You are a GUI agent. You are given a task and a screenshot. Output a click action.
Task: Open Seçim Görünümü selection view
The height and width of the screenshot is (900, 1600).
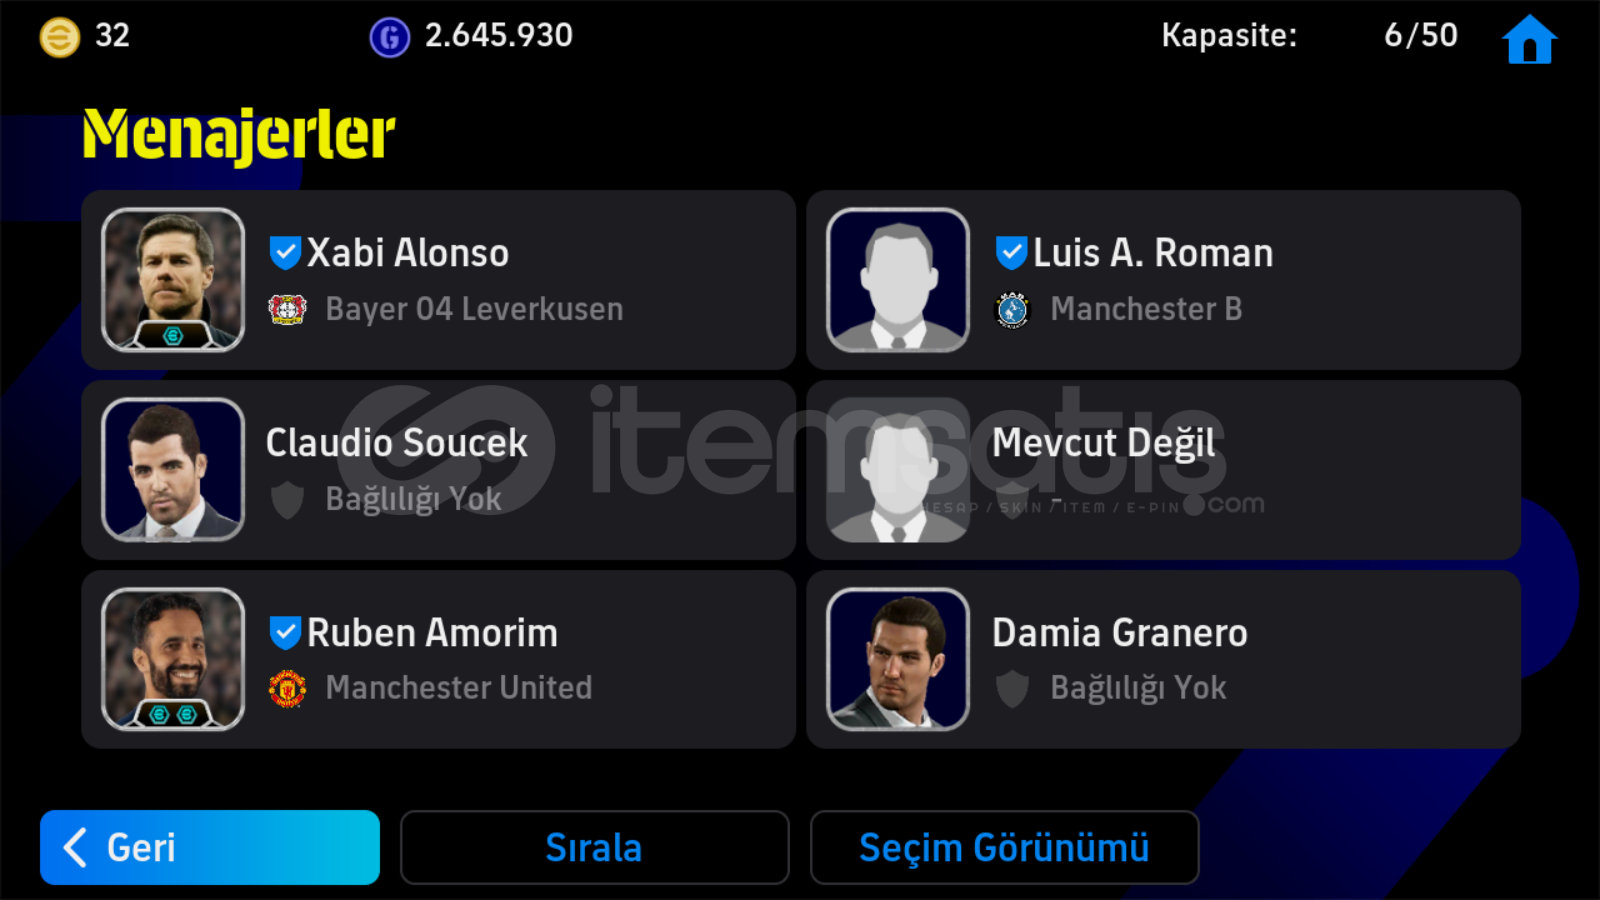(x=1004, y=847)
